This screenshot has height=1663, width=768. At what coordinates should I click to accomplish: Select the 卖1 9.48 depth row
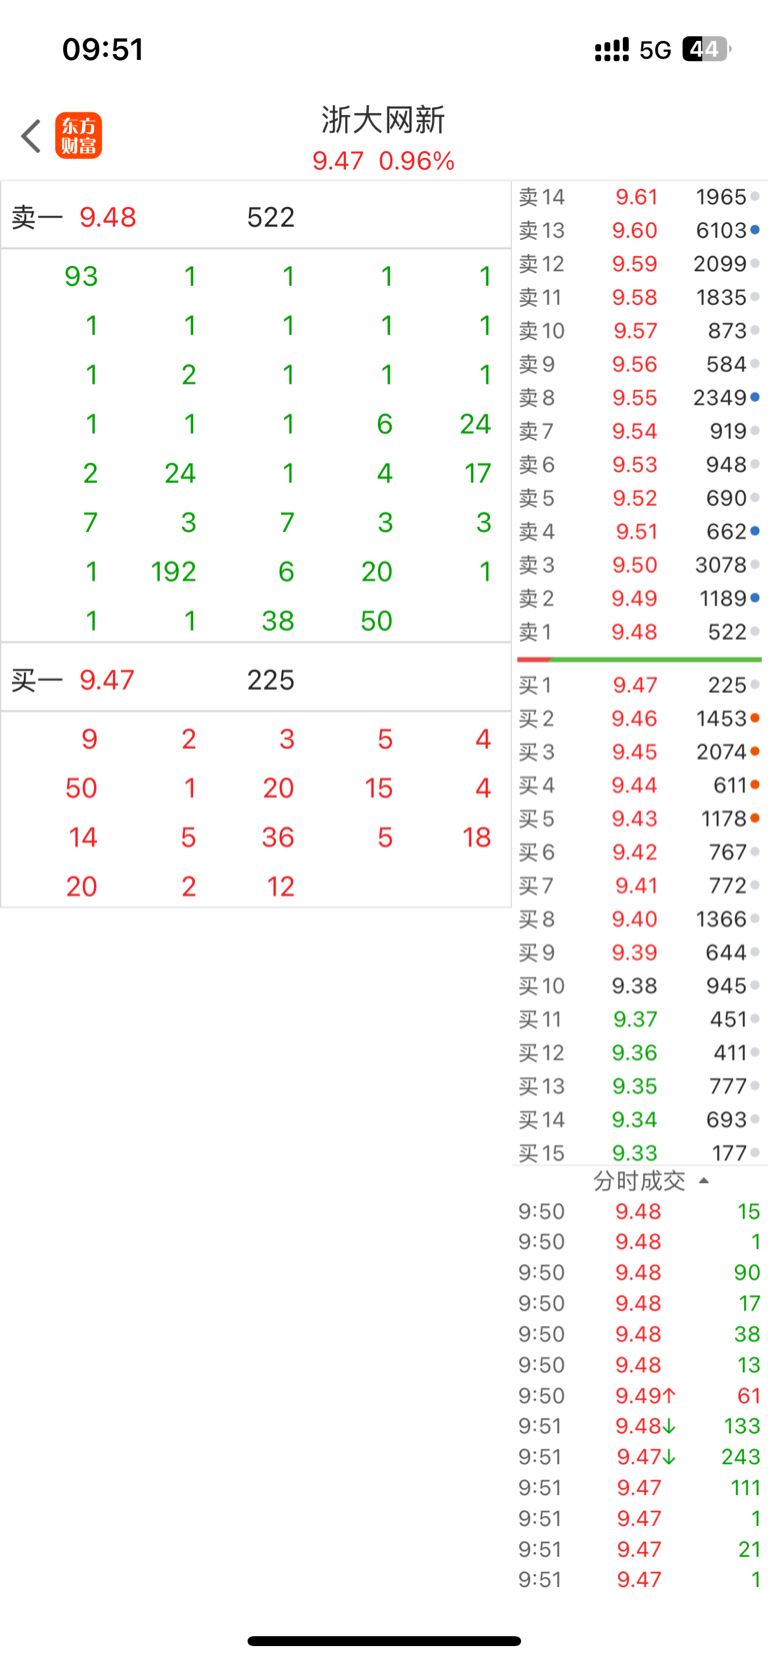[640, 632]
